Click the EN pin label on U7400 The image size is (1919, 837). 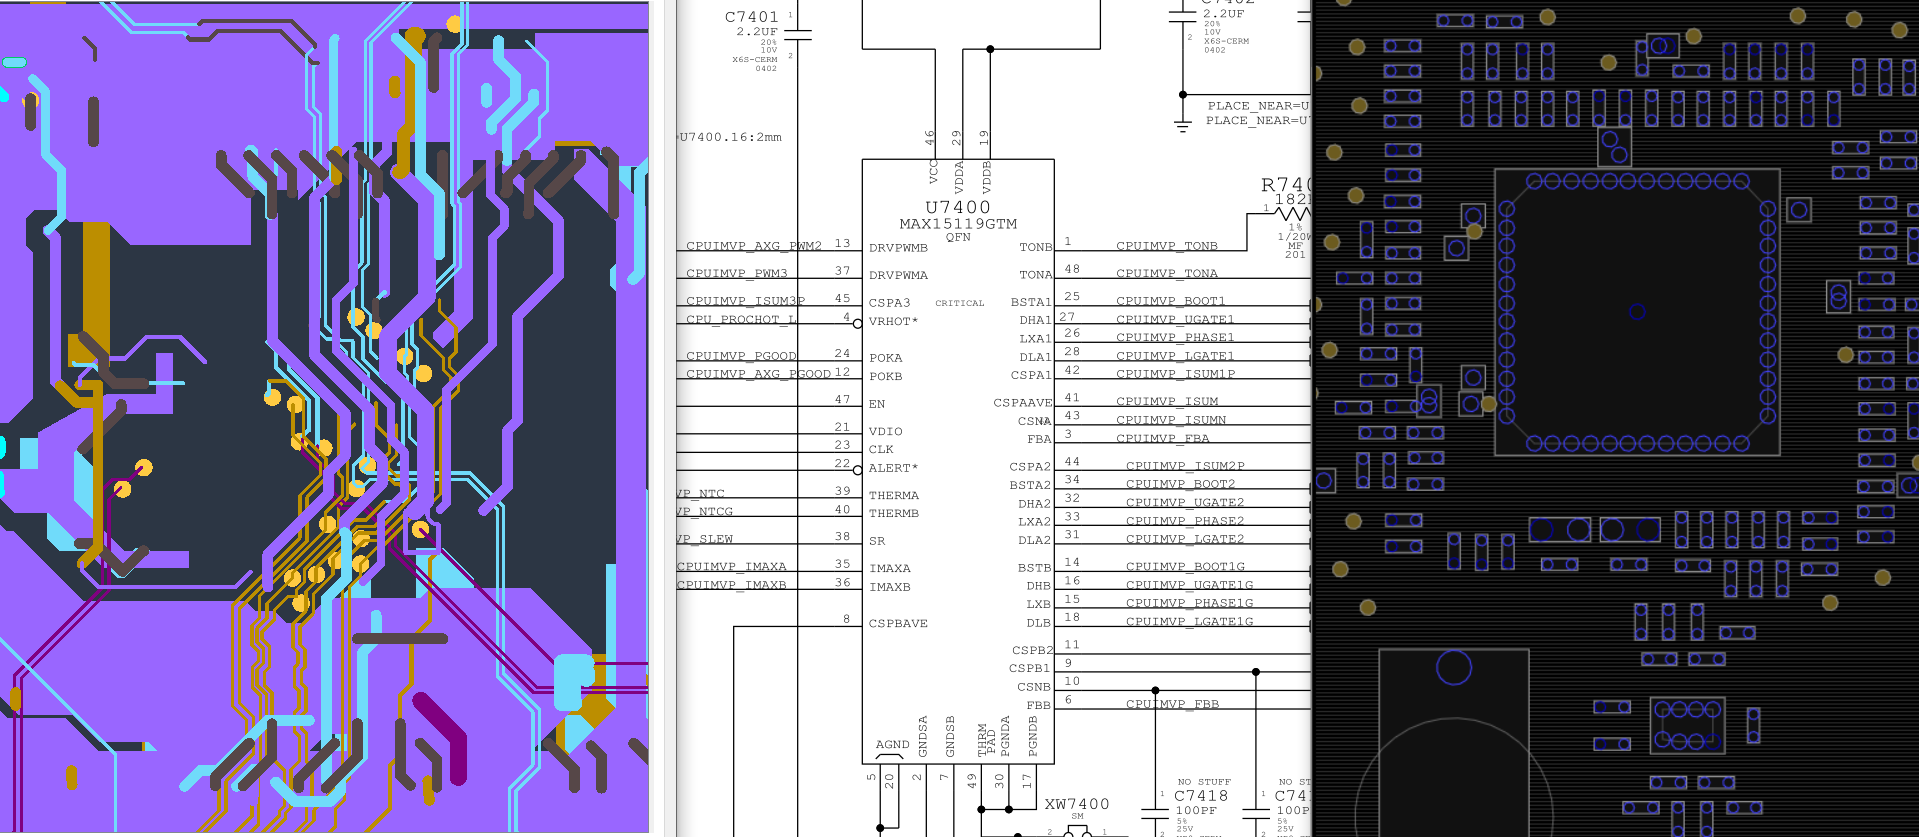(x=877, y=404)
